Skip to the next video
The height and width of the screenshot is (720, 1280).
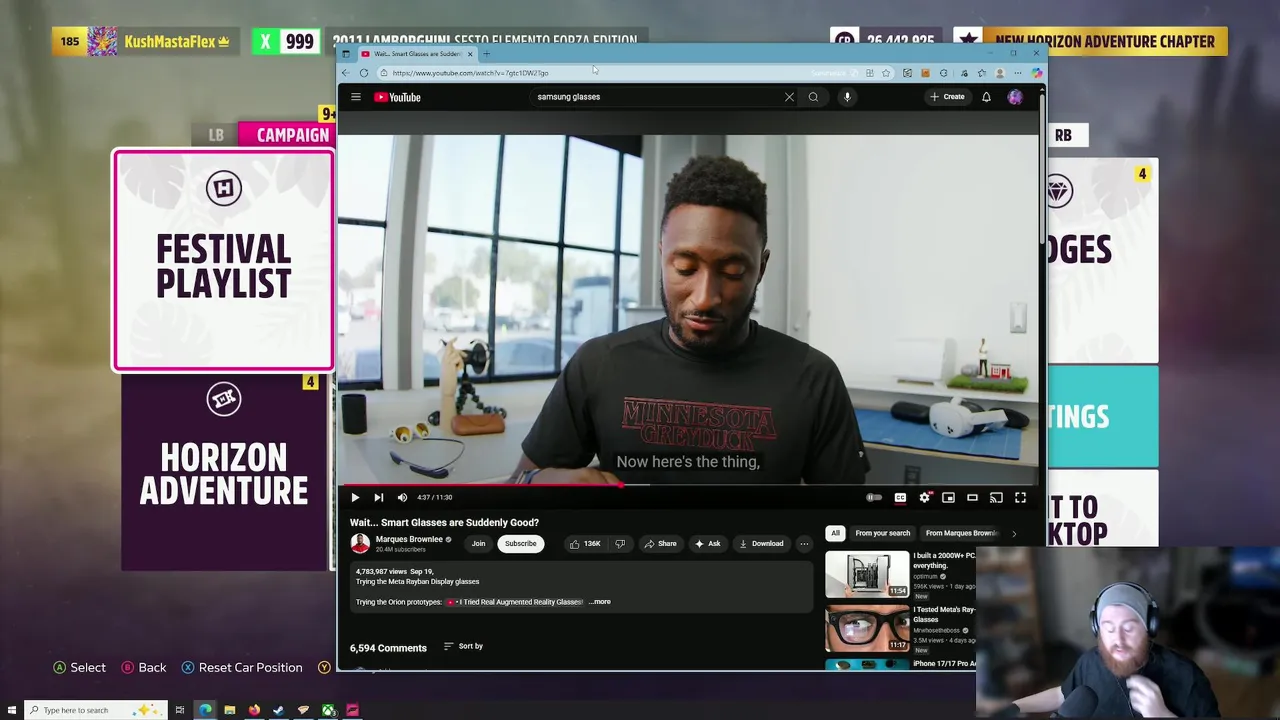(x=378, y=497)
